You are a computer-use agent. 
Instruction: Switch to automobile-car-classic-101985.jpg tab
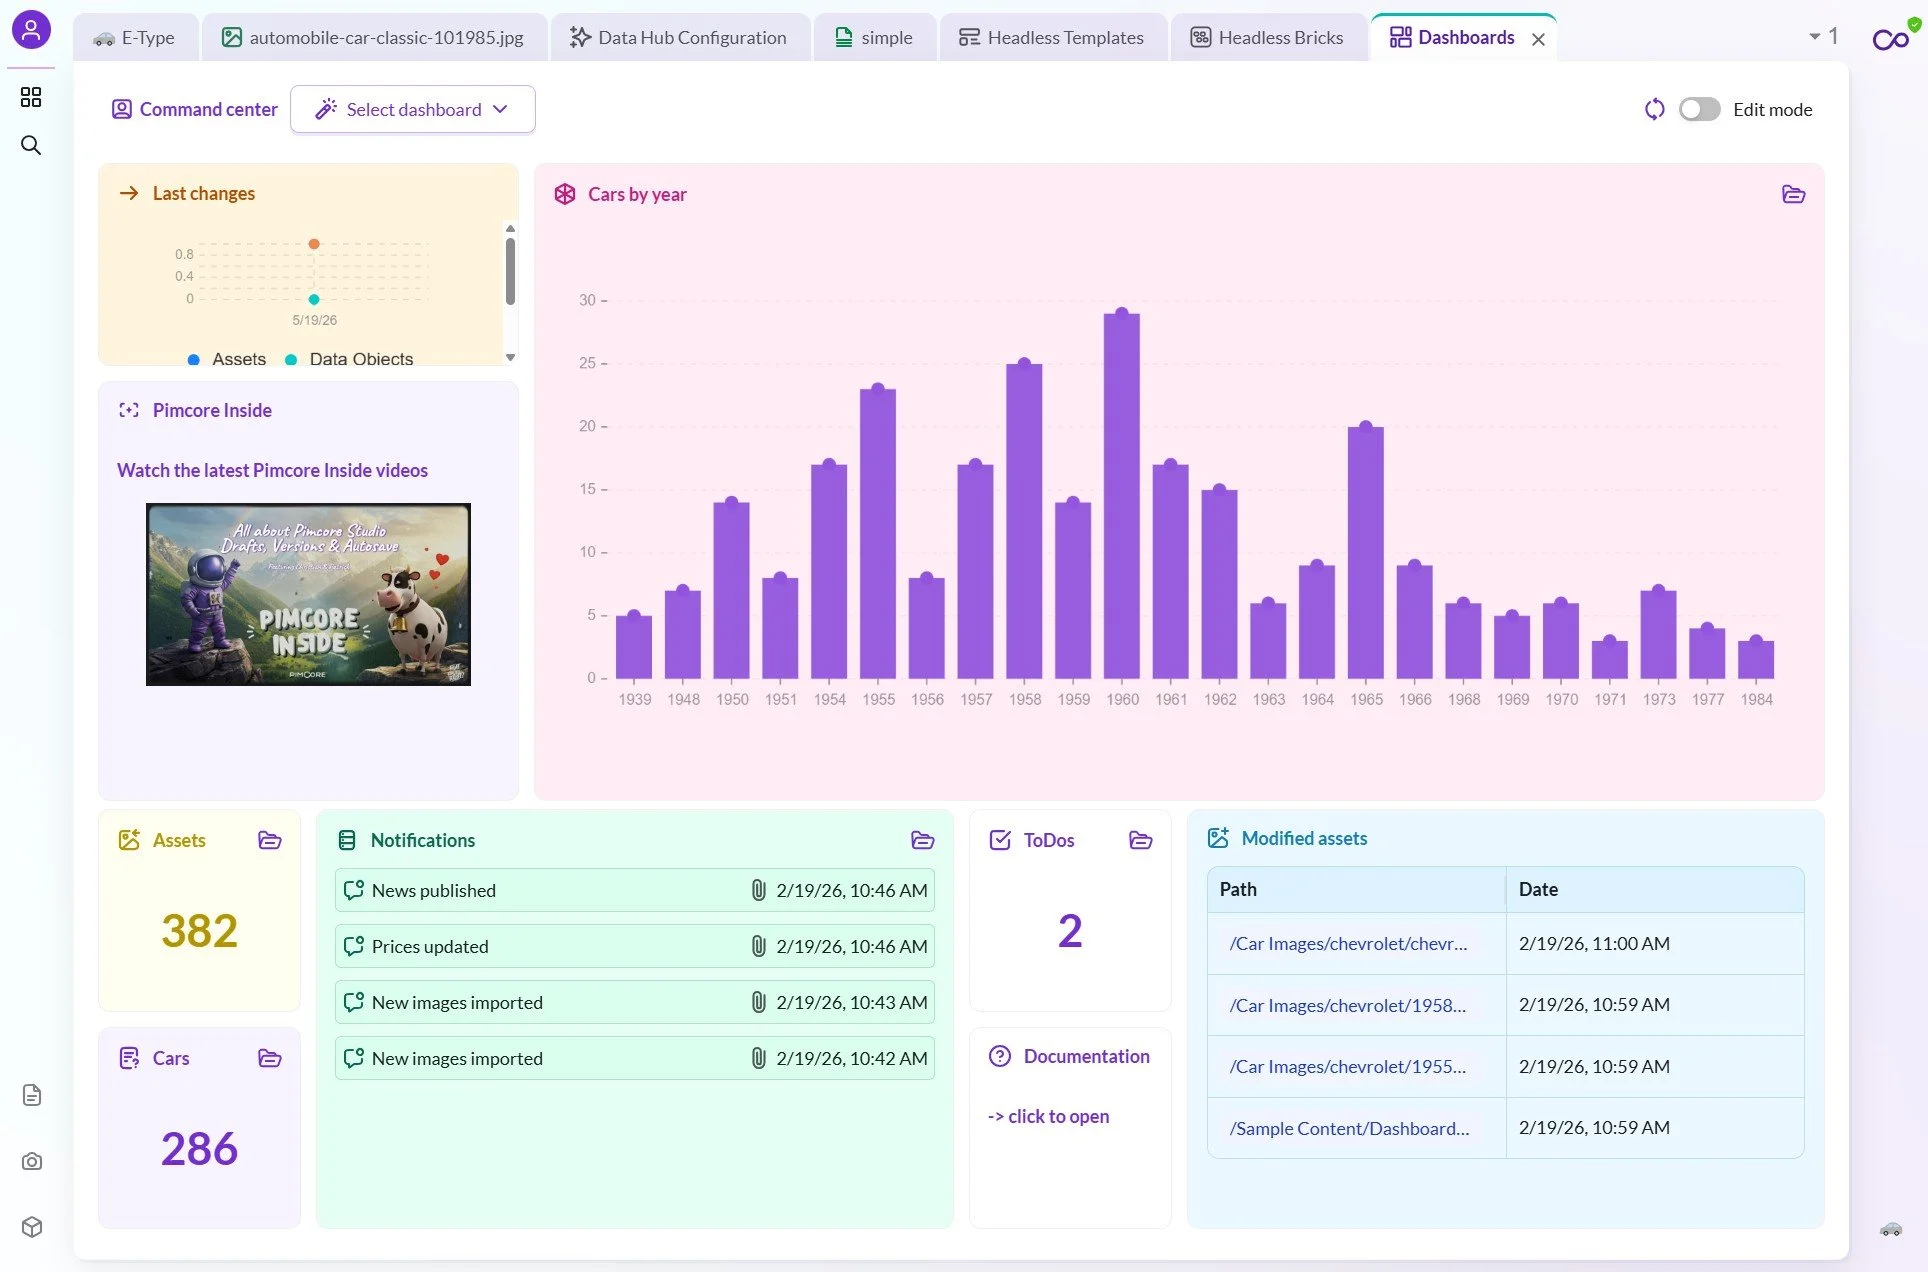pyautogui.click(x=374, y=38)
